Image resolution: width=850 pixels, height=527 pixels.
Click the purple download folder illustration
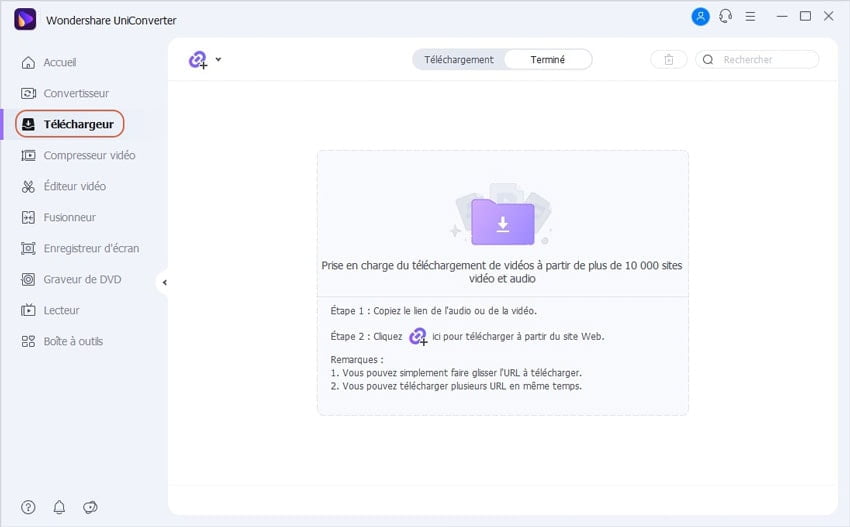(x=502, y=220)
